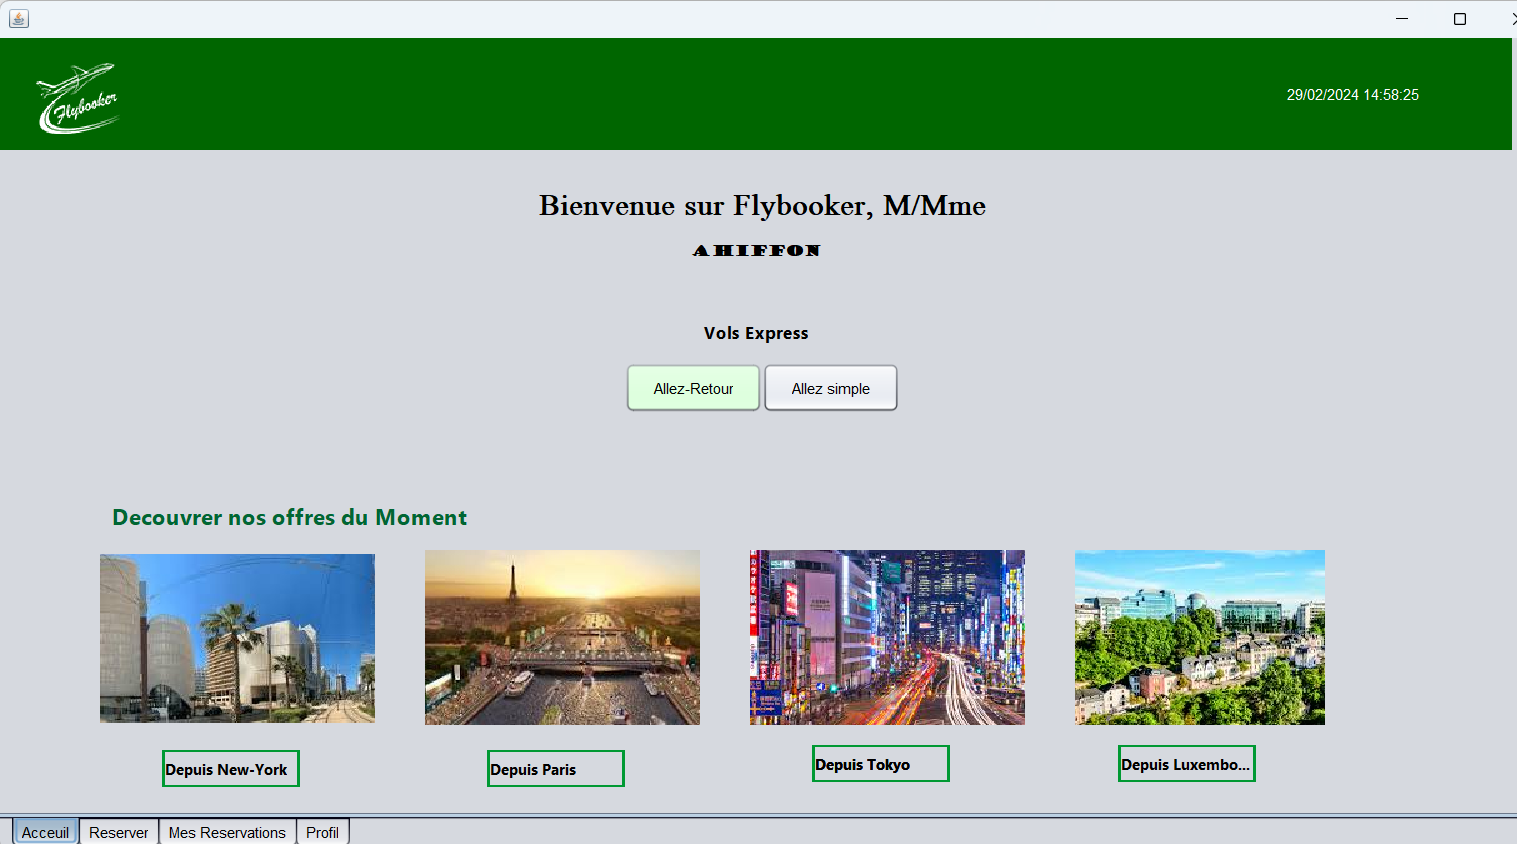Viewport: 1517px width, 844px height.
Task: Click the New-York city photo
Action: click(x=237, y=638)
